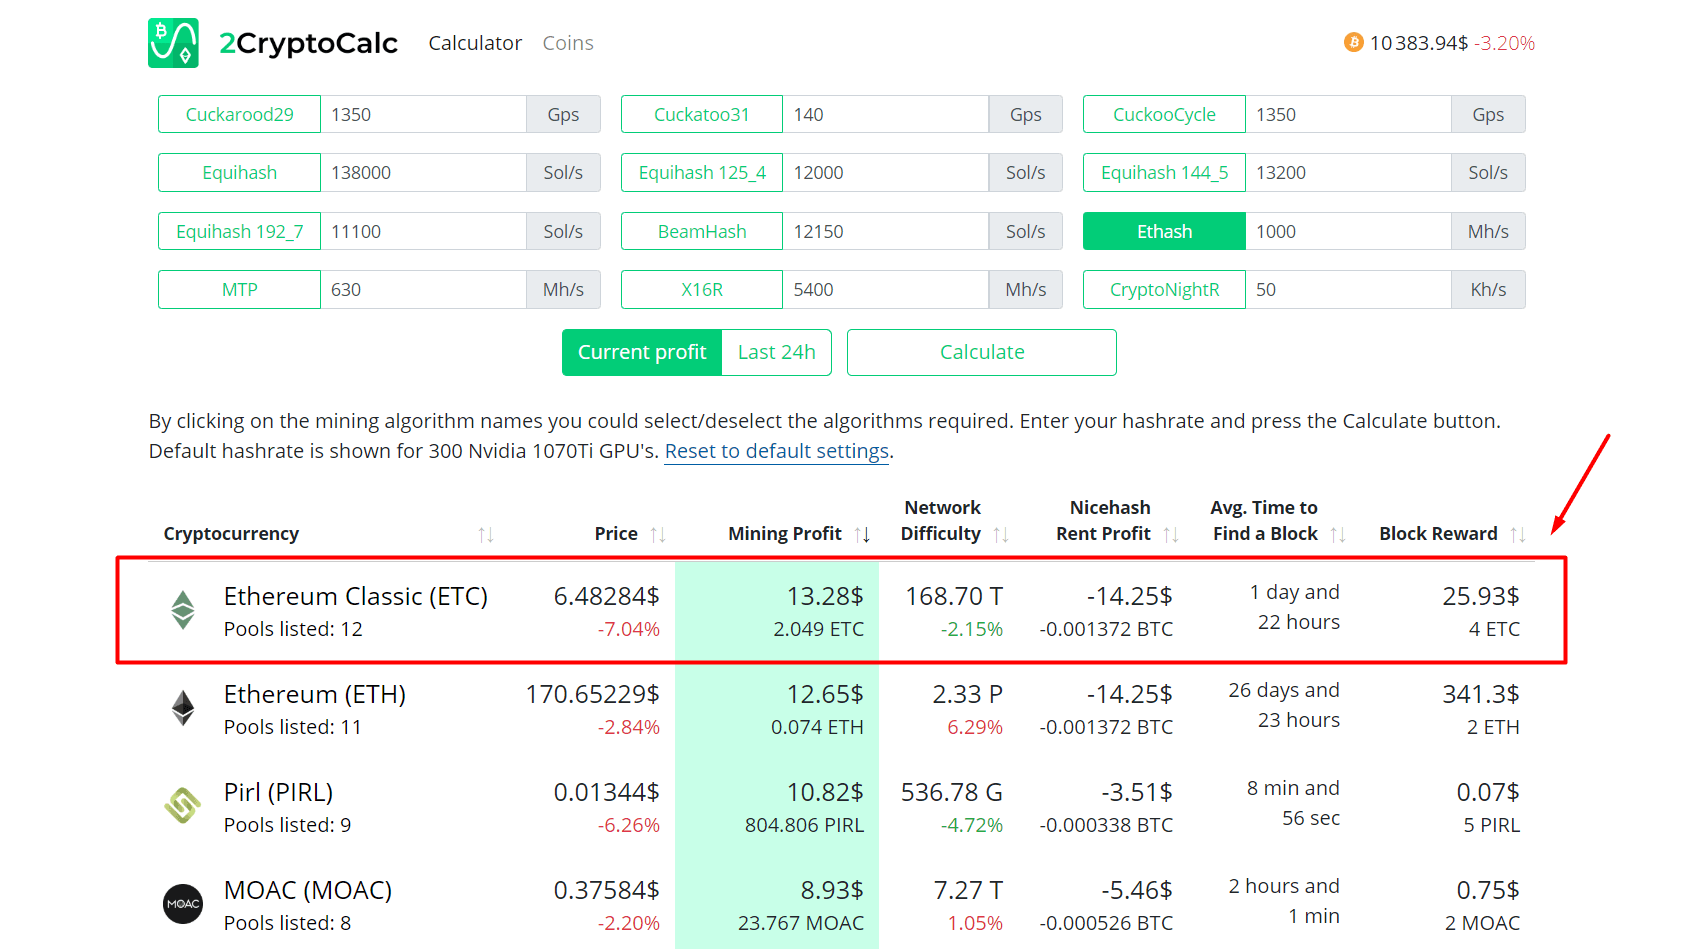Sort by Network Difficulty column

click(1000, 535)
